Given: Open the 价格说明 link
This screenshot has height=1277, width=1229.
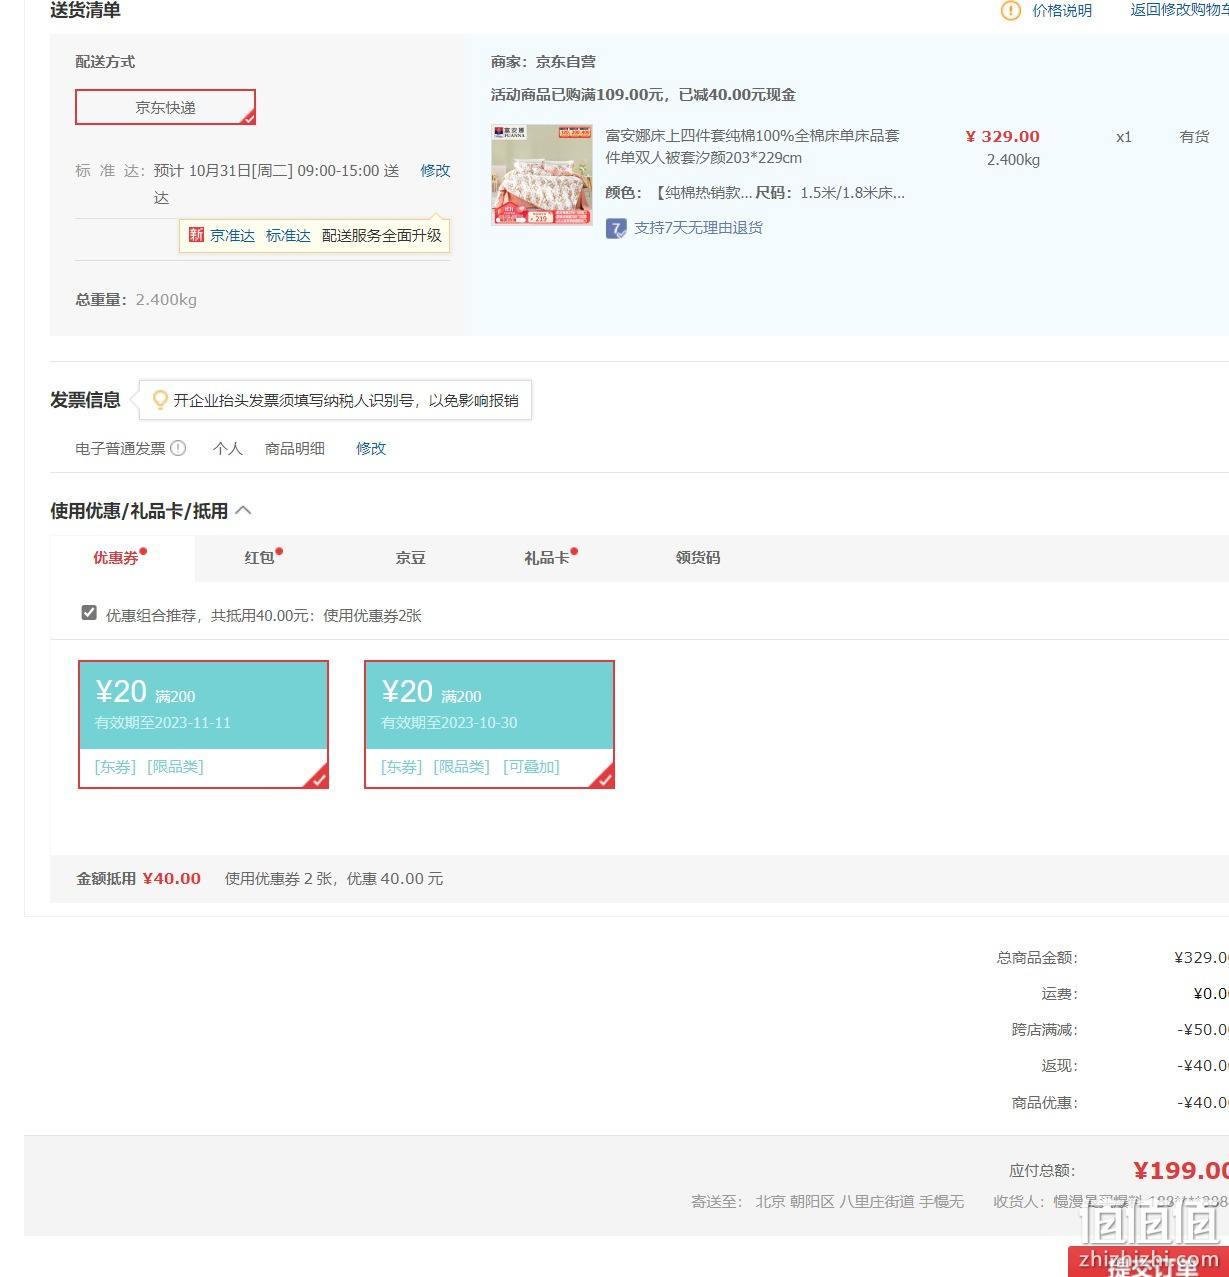Looking at the screenshot, I should coord(1062,11).
